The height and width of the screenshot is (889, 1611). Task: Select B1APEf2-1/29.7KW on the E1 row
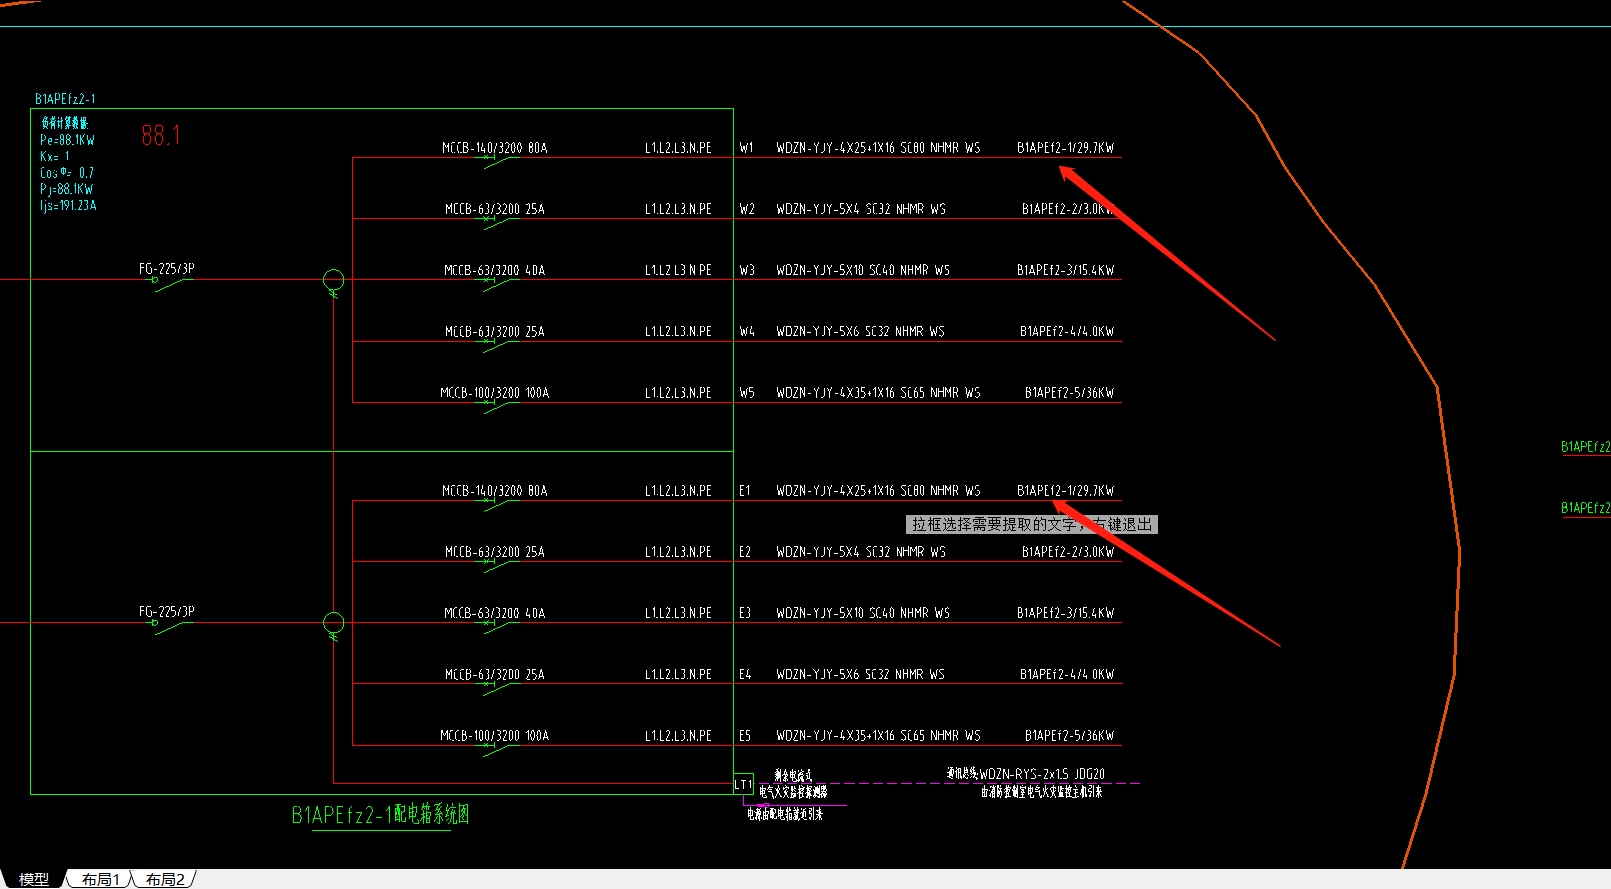(x=1065, y=491)
